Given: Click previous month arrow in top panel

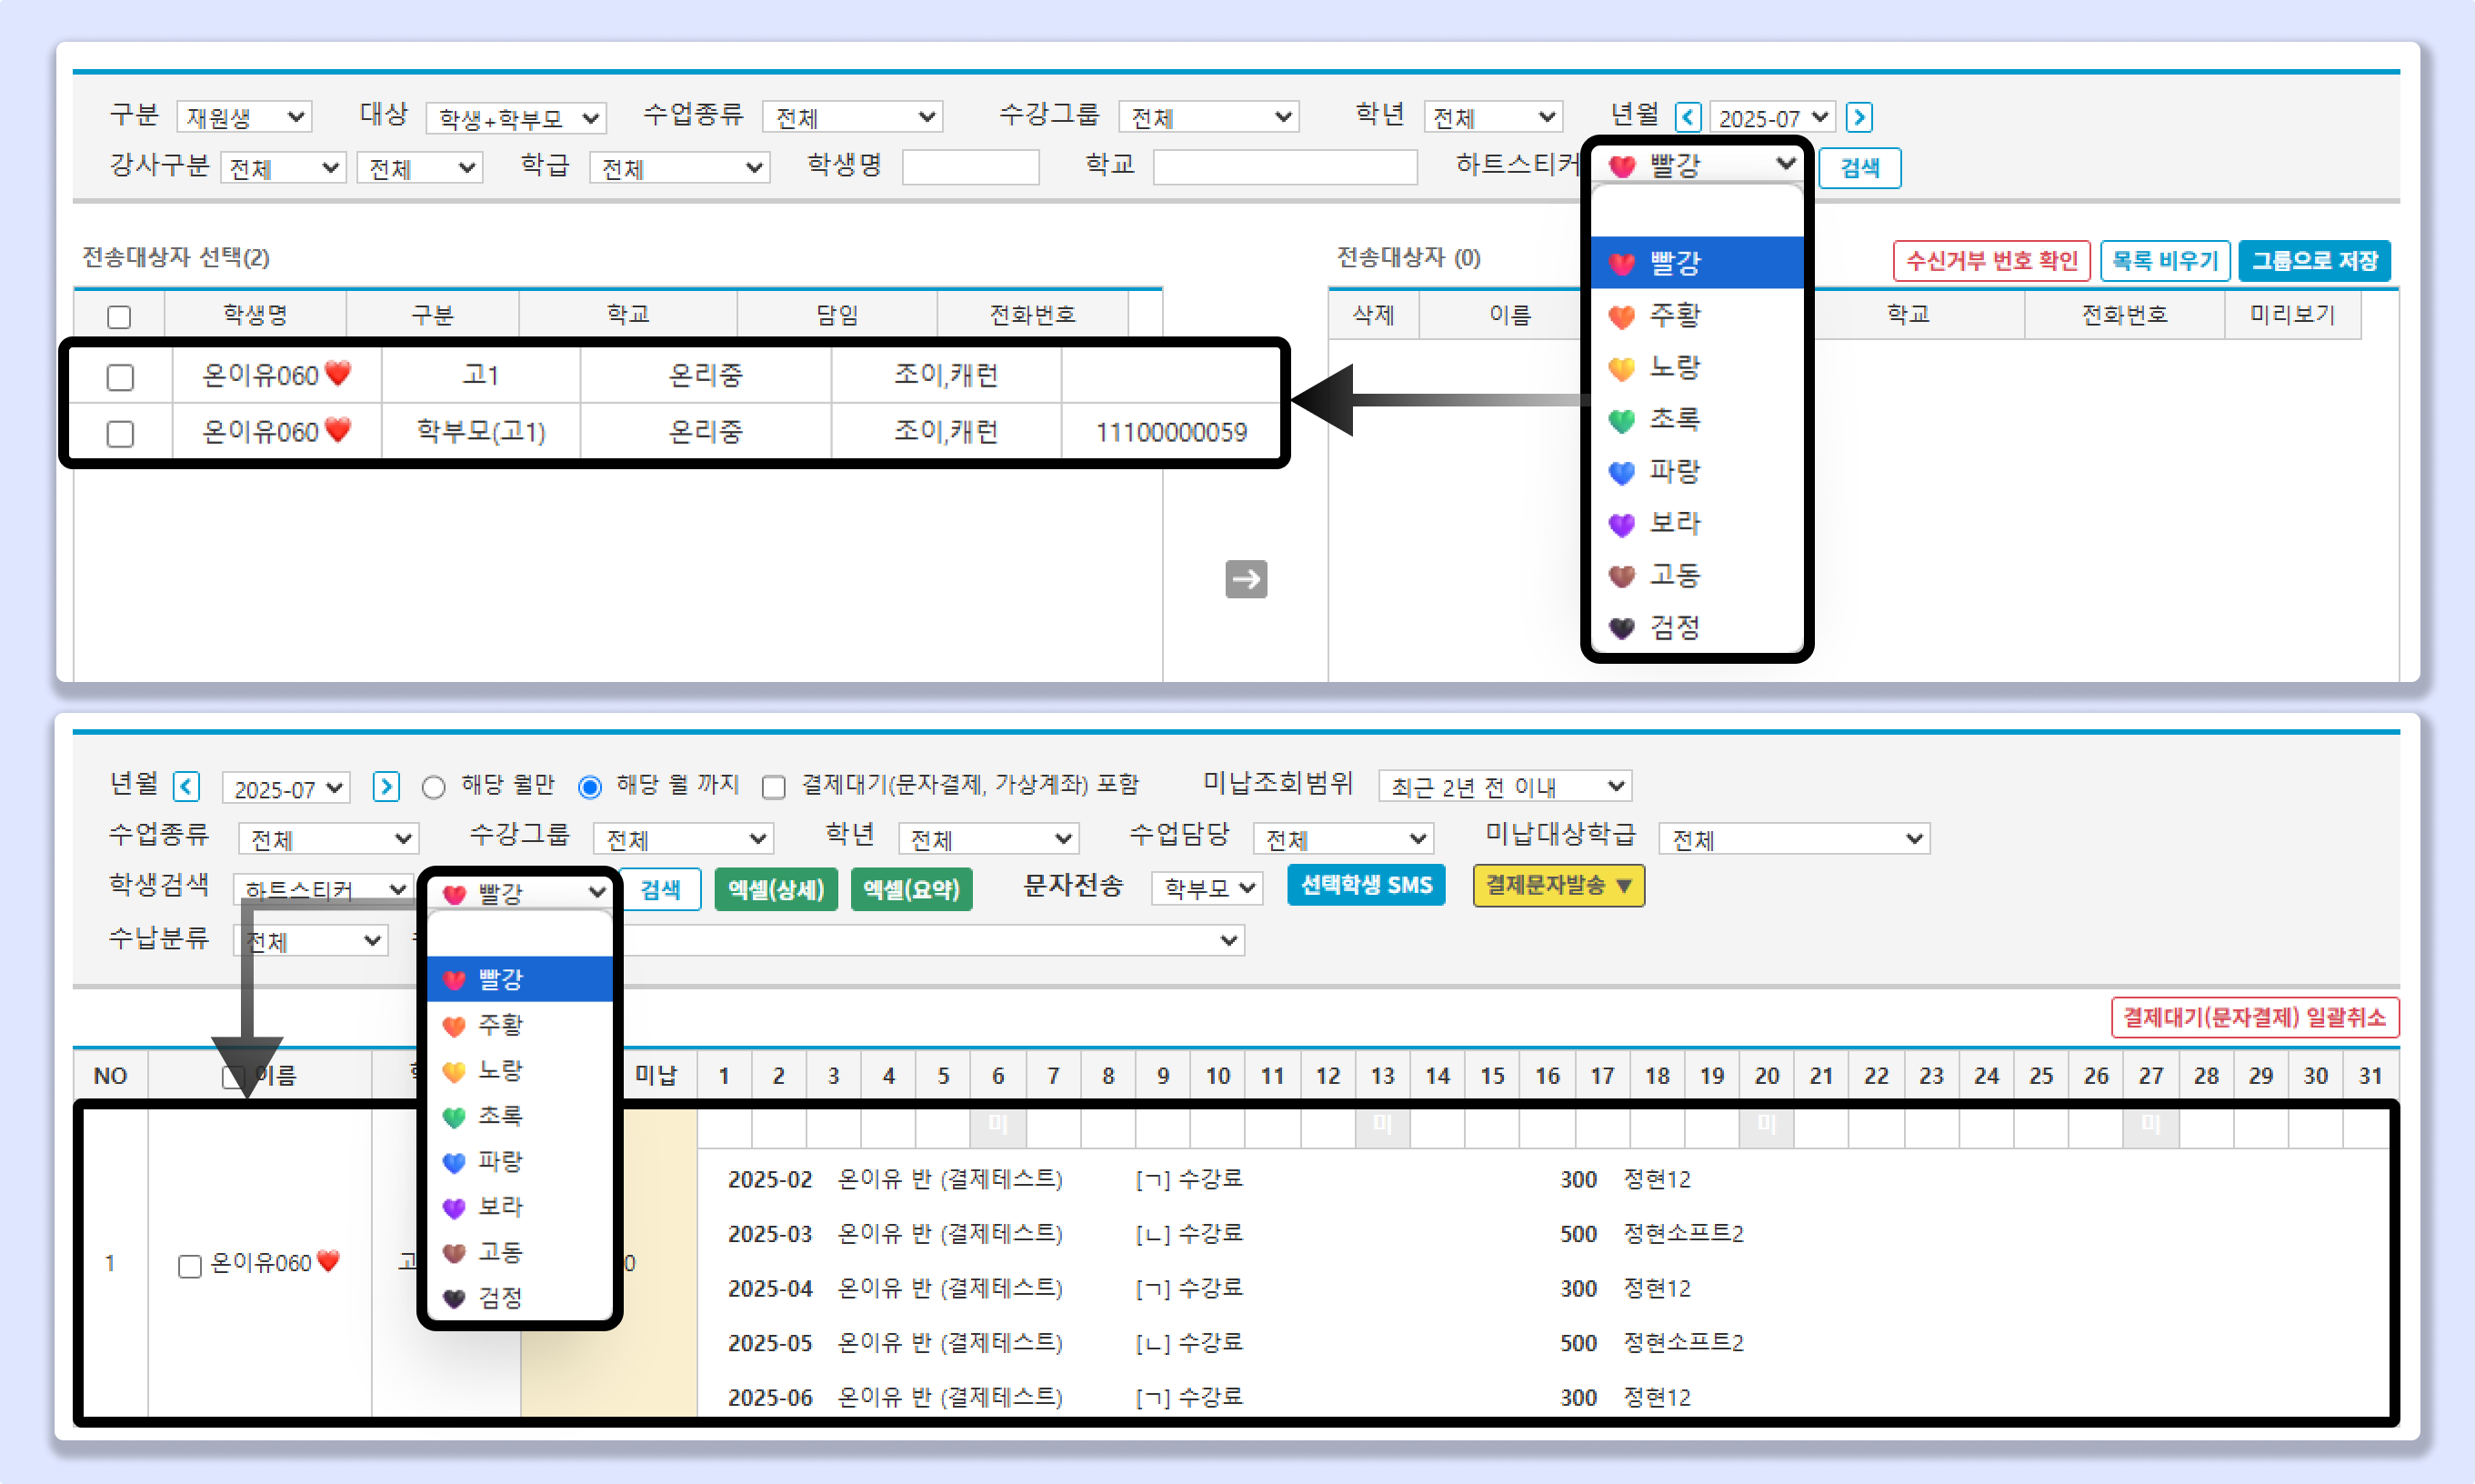Looking at the screenshot, I should click(x=1688, y=117).
